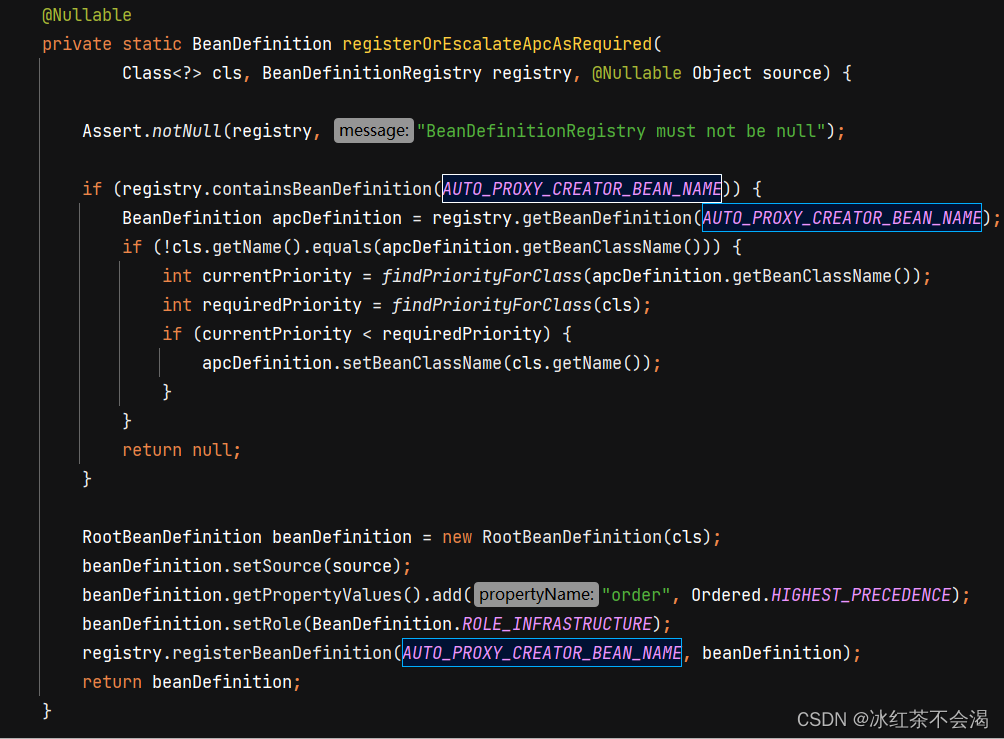The image size is (1004, 739).
Task: Click the 'return null;' statement
Action: pos(181,450)
